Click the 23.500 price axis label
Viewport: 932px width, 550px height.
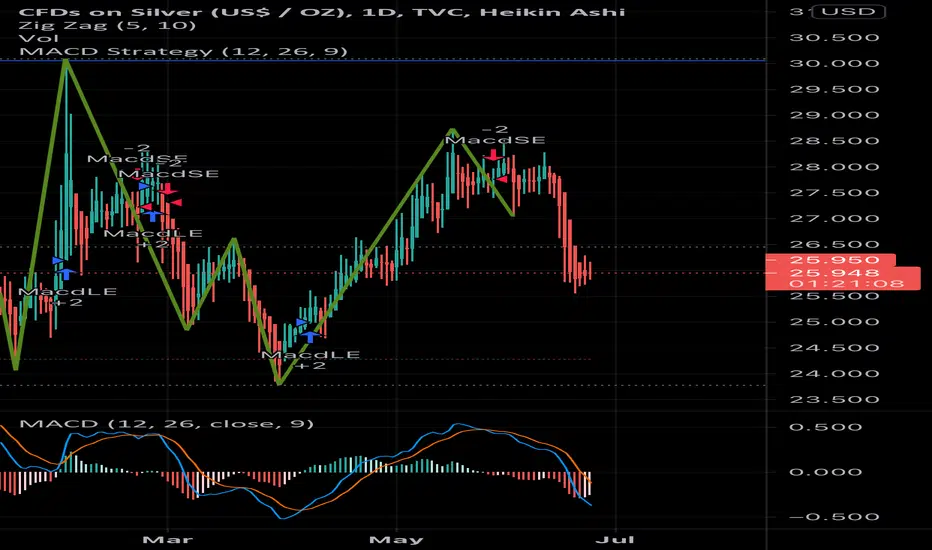click(x=834, y=399)
